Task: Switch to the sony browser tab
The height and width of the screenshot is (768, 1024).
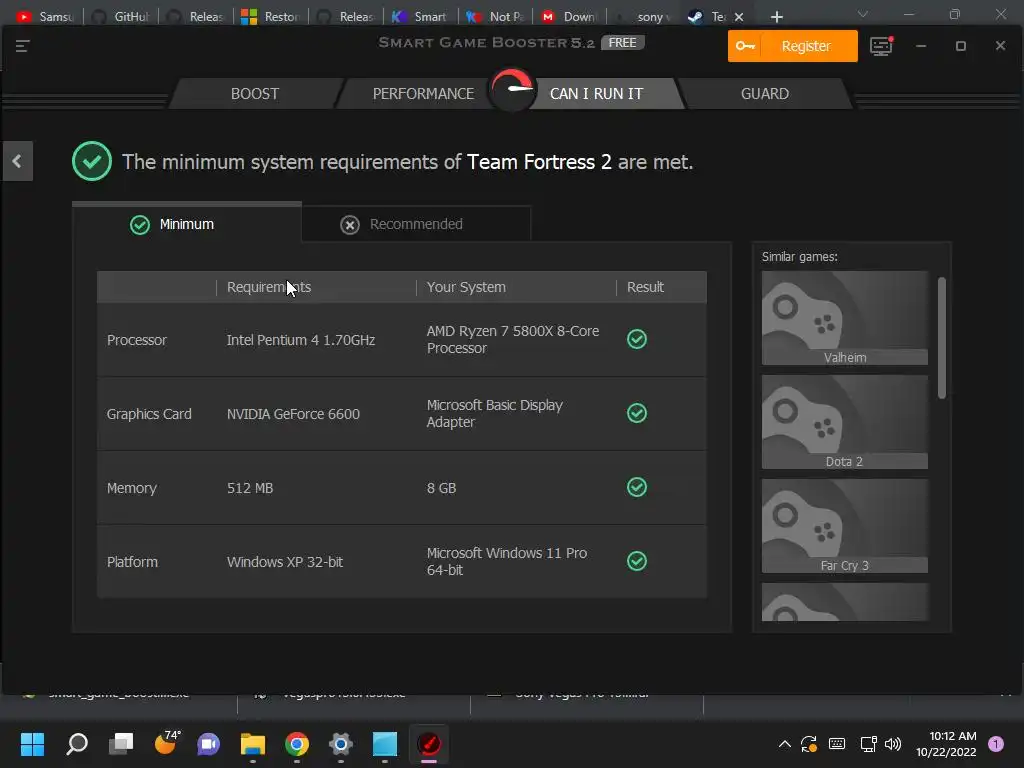Action: click(643, 16)
